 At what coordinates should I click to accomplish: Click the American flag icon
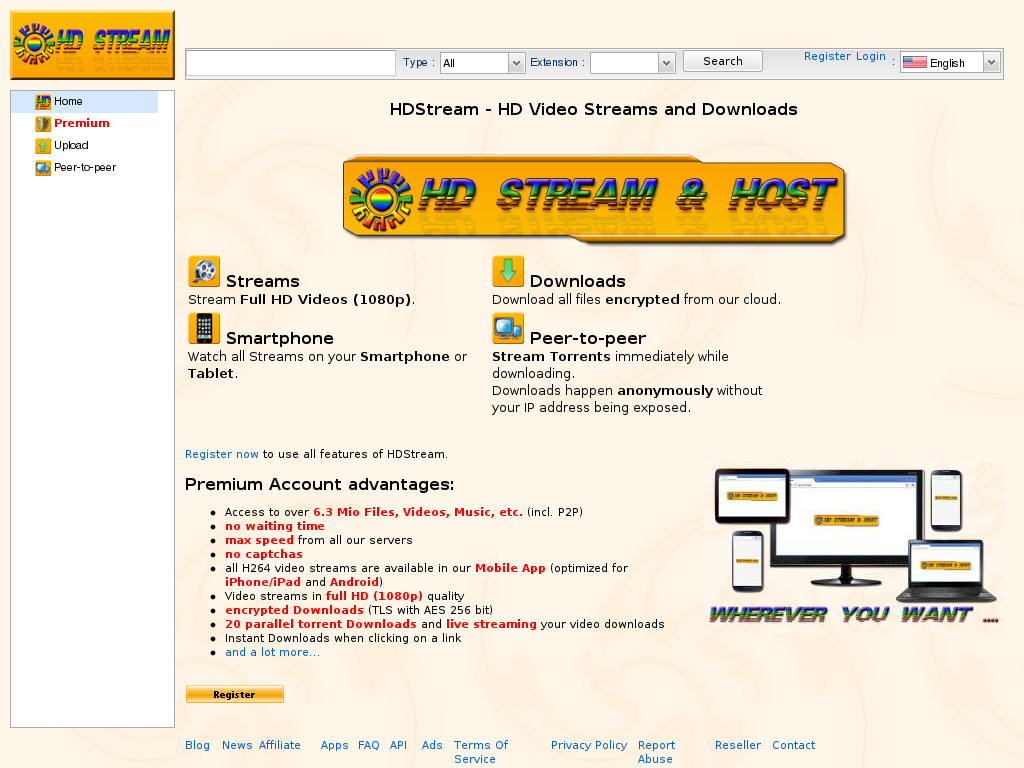[x=915, y=61]
